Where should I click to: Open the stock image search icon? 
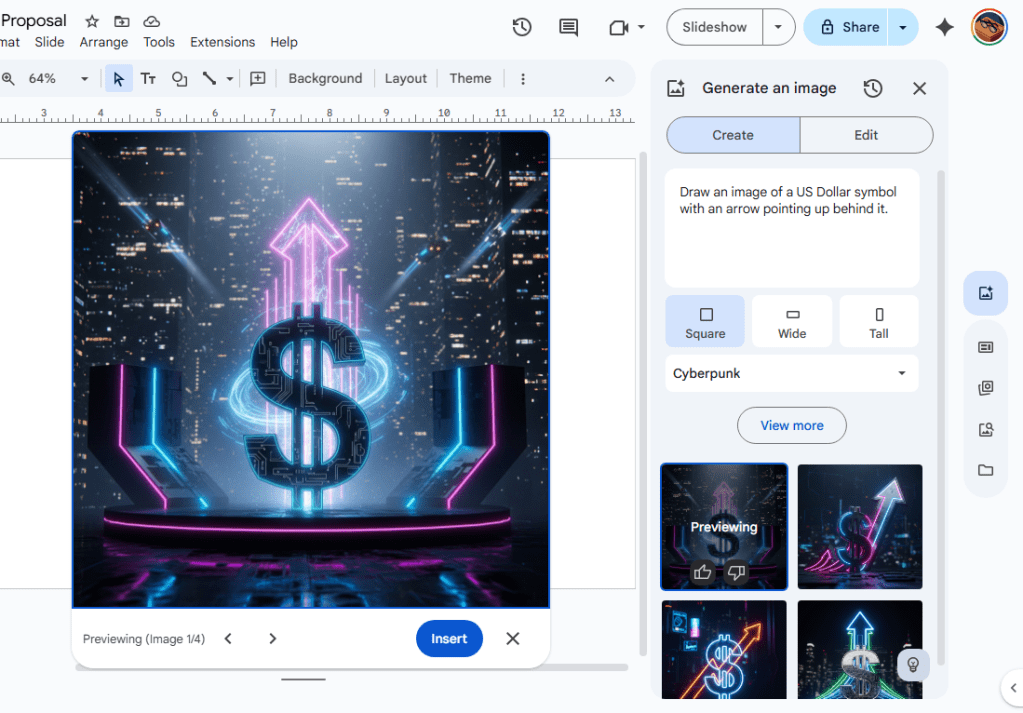point(986,429)
